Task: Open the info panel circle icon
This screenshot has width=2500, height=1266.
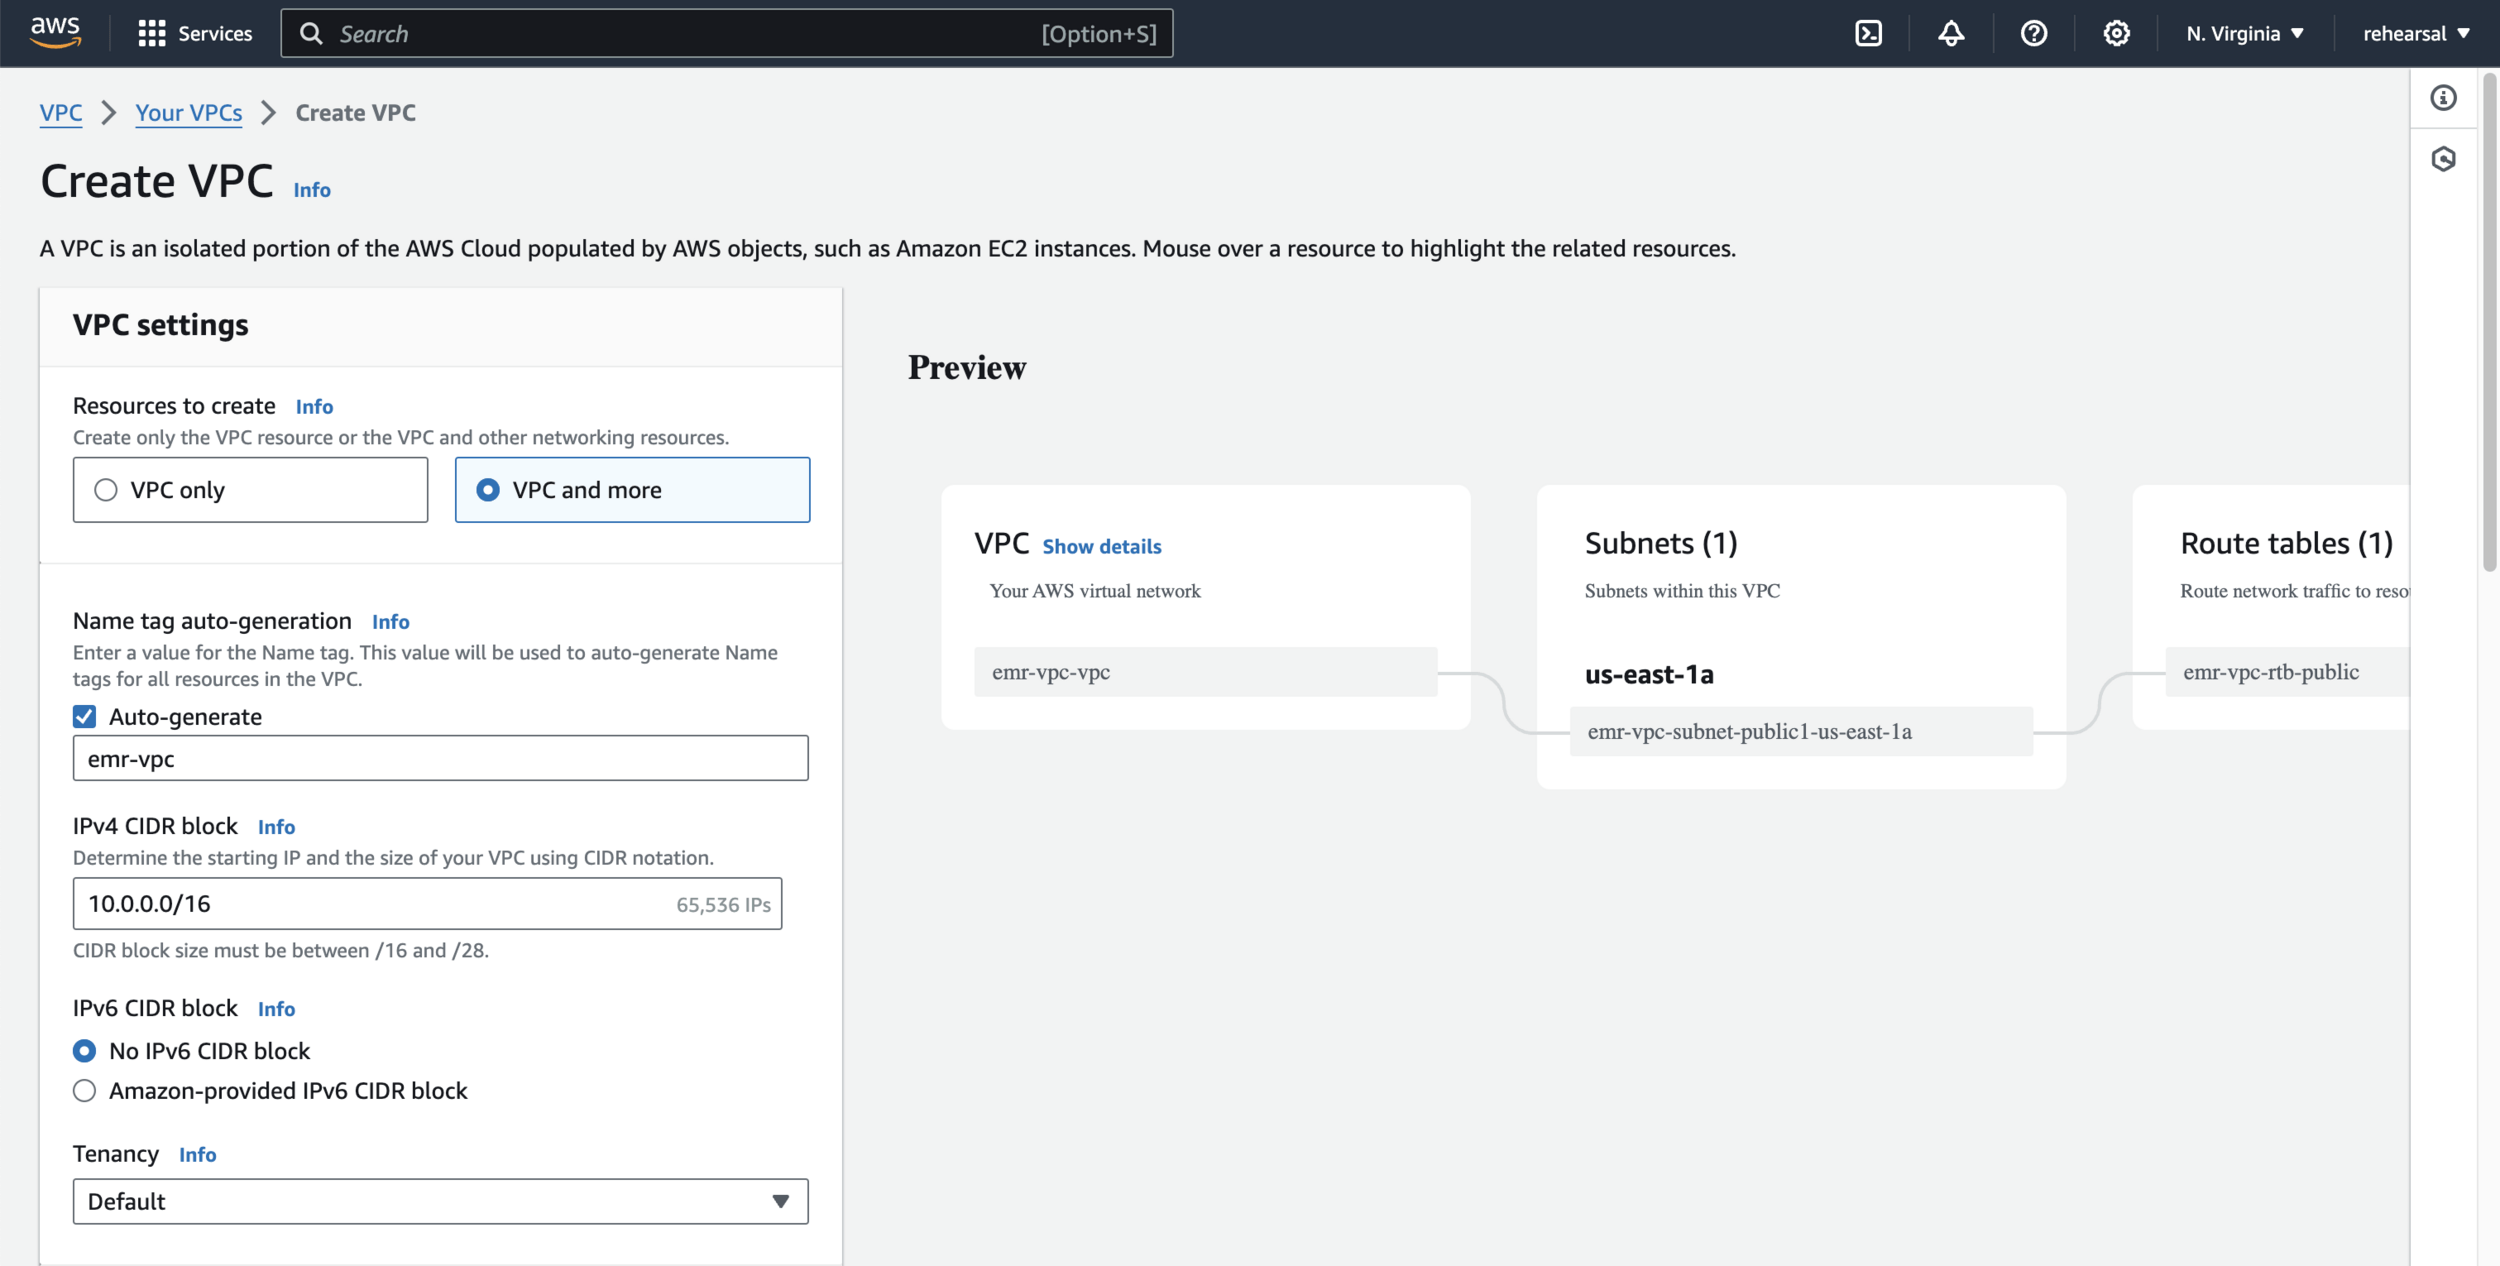Action: [2443, 98]
